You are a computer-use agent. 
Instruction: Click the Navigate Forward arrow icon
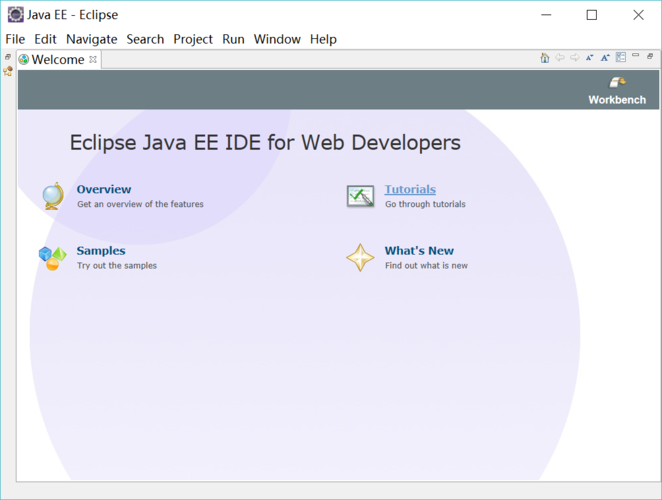point(575,58)
